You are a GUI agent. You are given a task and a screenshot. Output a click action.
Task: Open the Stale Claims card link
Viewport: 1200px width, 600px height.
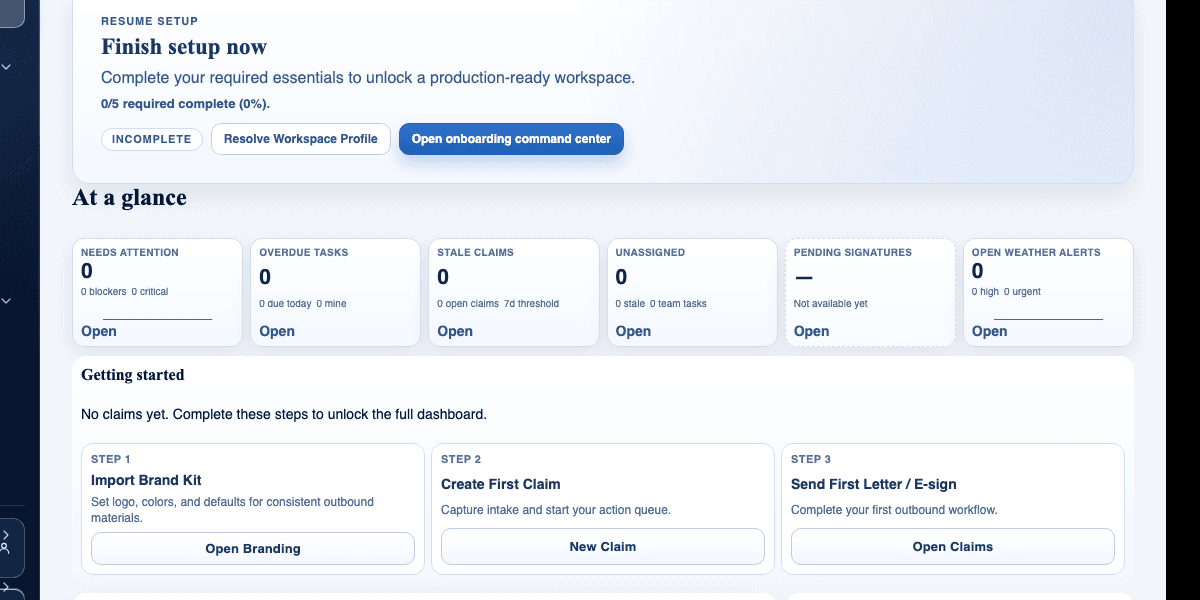point(455,331)
